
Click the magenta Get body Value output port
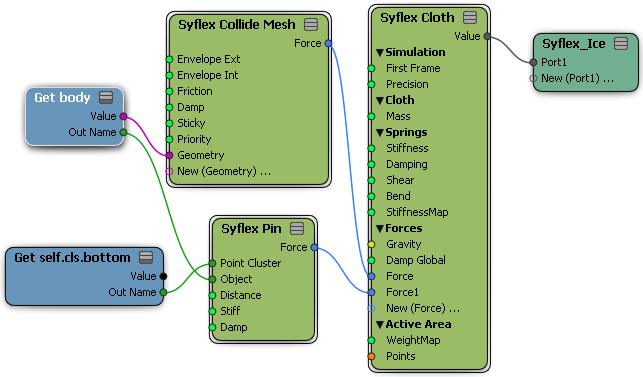click(x=123, y=117)
